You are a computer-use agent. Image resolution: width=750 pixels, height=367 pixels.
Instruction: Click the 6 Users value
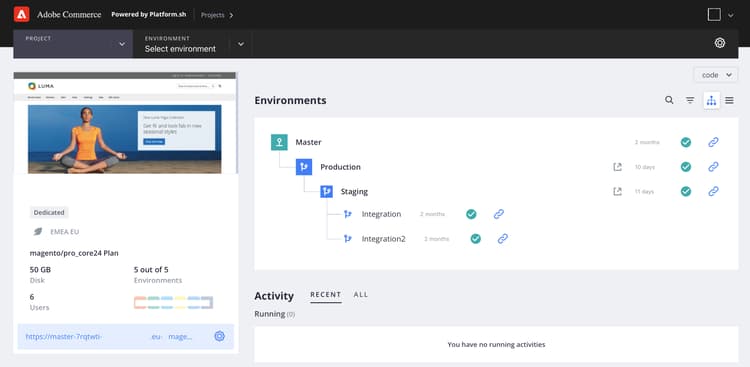pos(32,297)
